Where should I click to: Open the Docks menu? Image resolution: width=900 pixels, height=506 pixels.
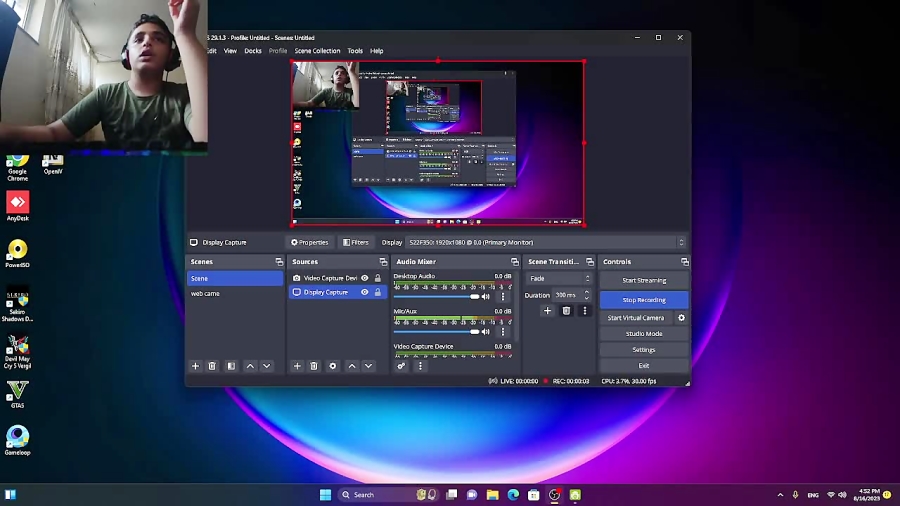coord(253,51)
